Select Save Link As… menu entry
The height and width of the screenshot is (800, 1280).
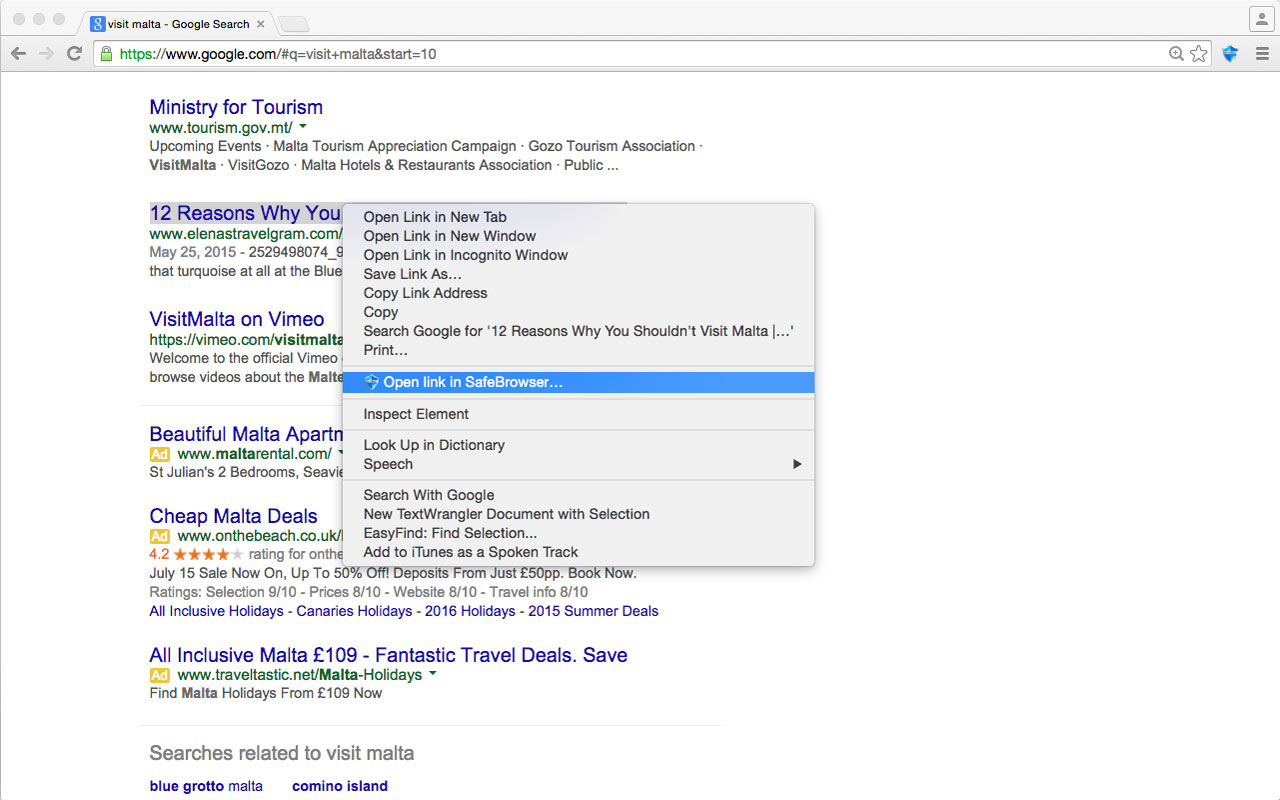(x=578, y=274)
